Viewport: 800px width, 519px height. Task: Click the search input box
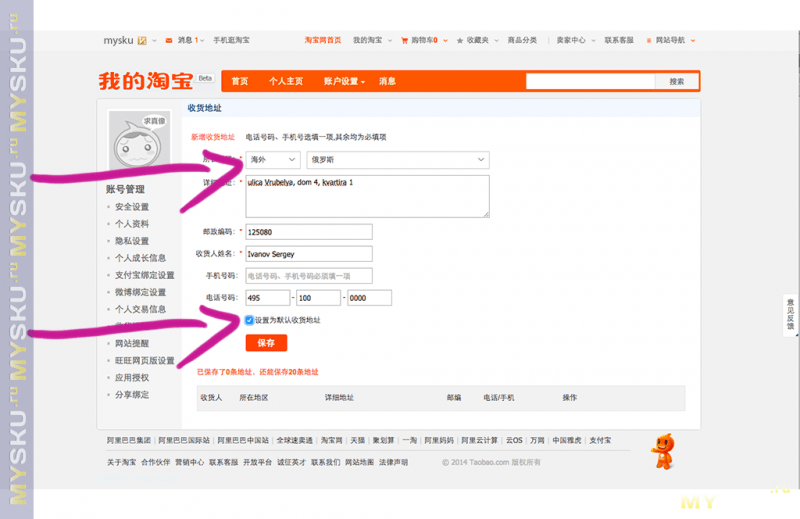[590, 81]
